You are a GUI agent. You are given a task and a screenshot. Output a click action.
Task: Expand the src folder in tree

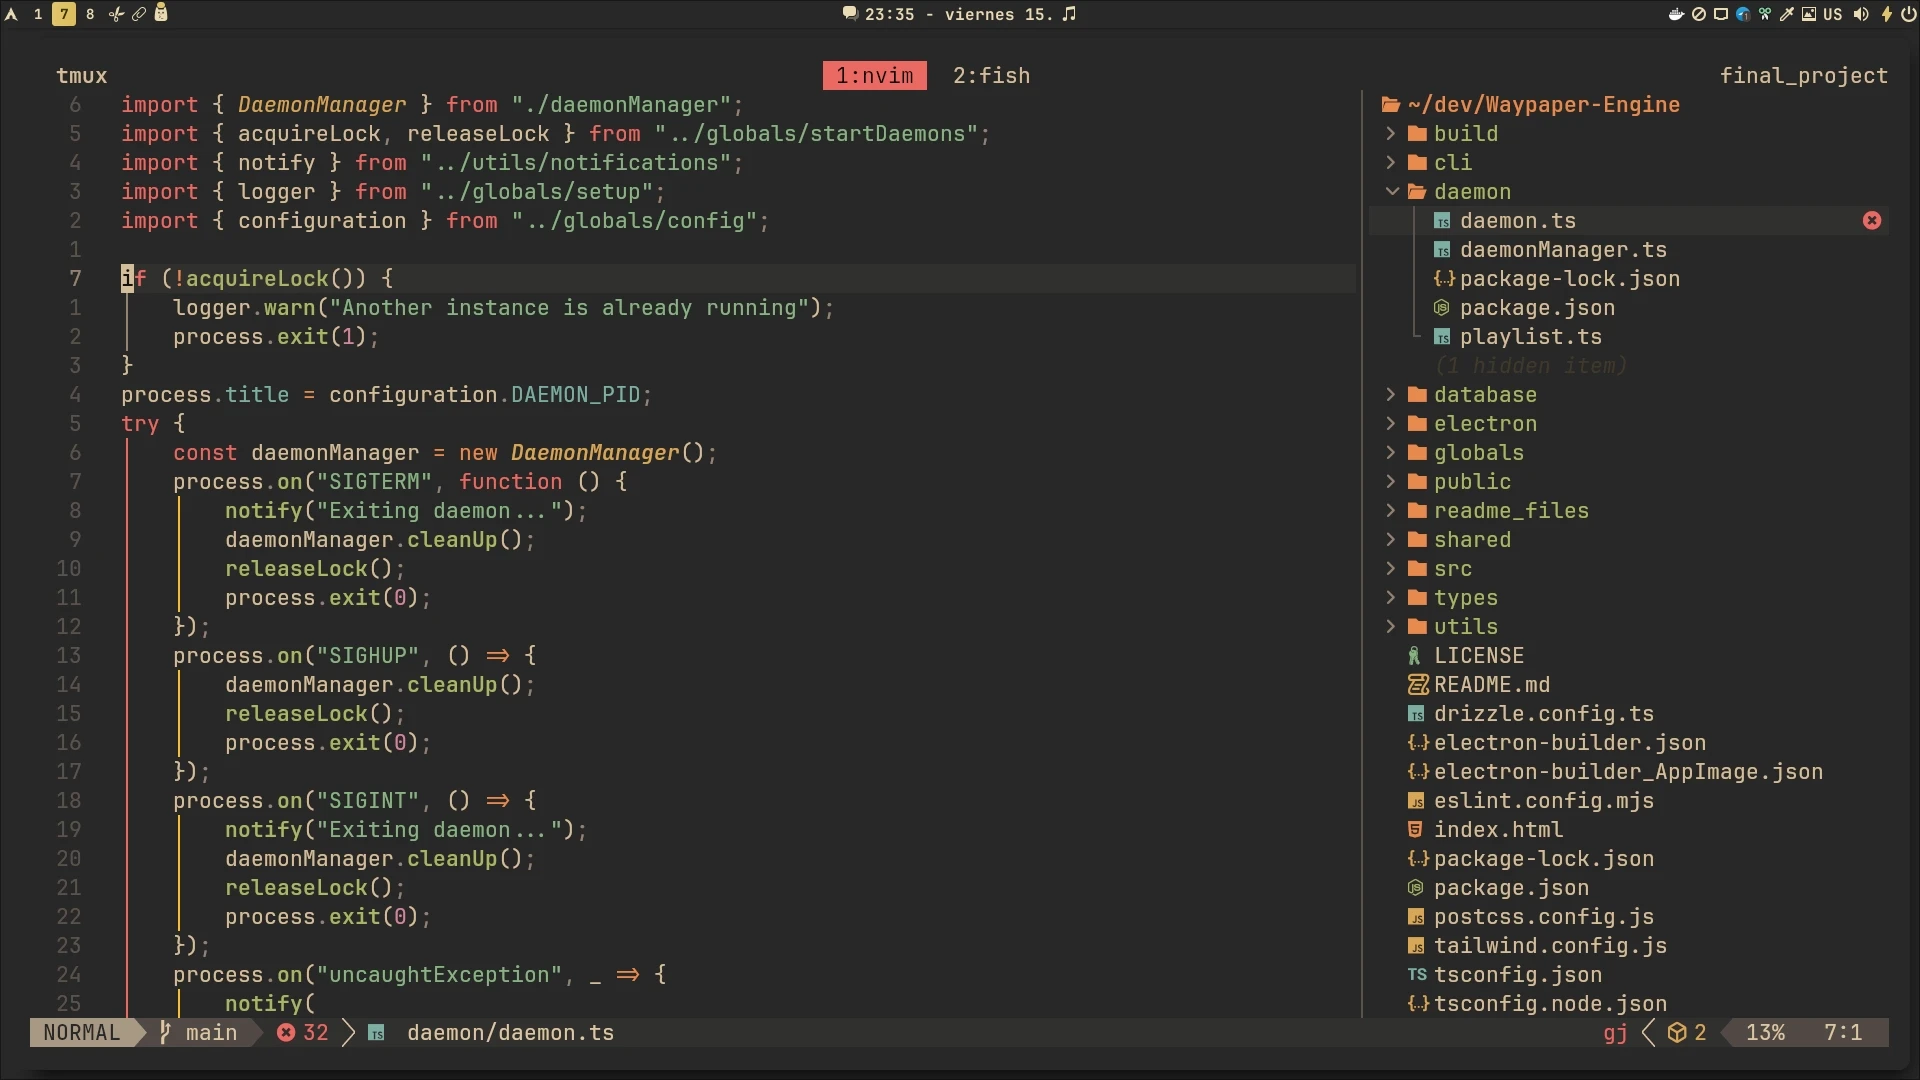[1453, 569]
